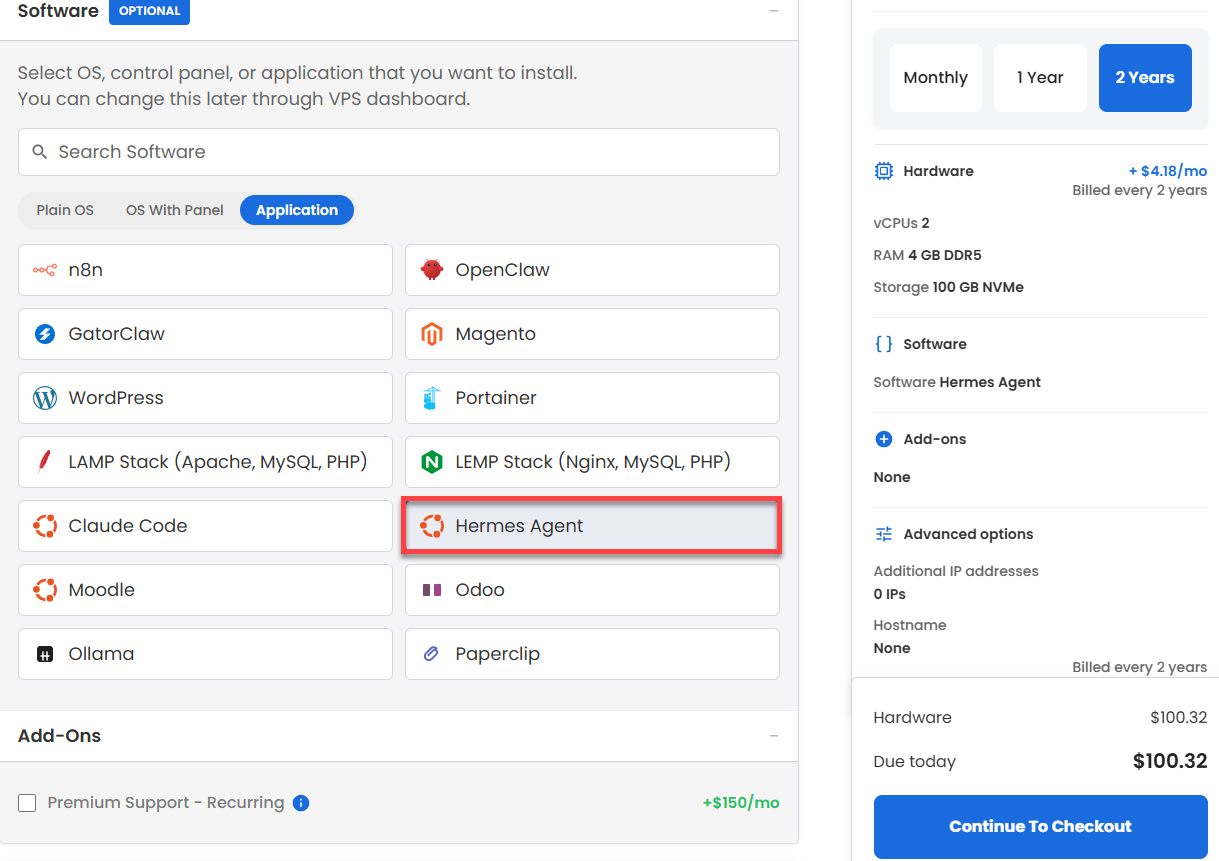
Task: Enable the Premium Support - Recurring checkbox
Action: click(27, 803)
